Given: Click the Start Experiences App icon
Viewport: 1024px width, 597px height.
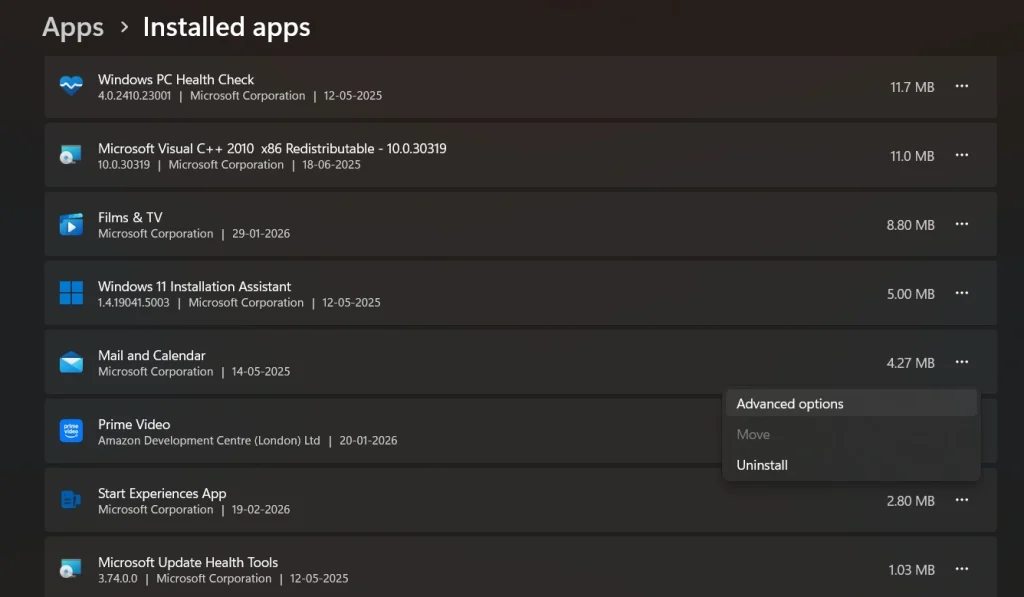Looking at the screenshot, I should (x=70, y=500).
